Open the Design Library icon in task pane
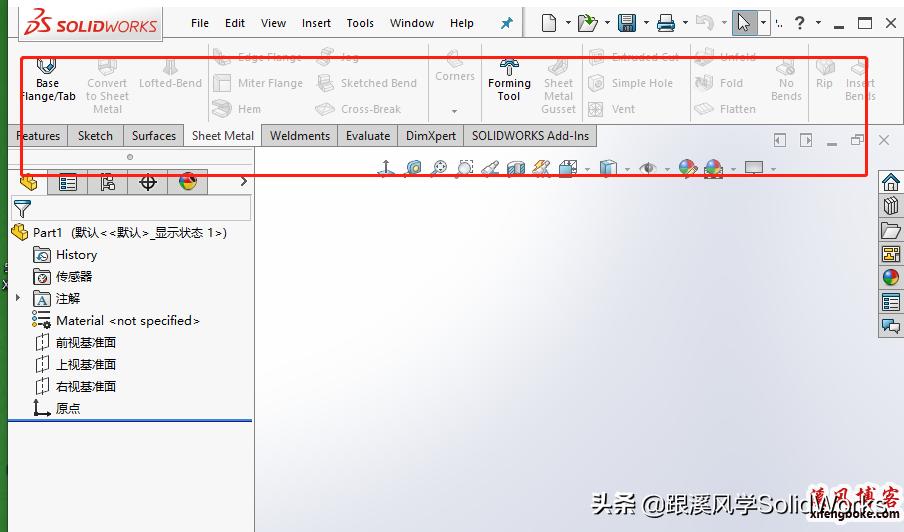This screenshot has width=904, height=532. pos(891,206)
